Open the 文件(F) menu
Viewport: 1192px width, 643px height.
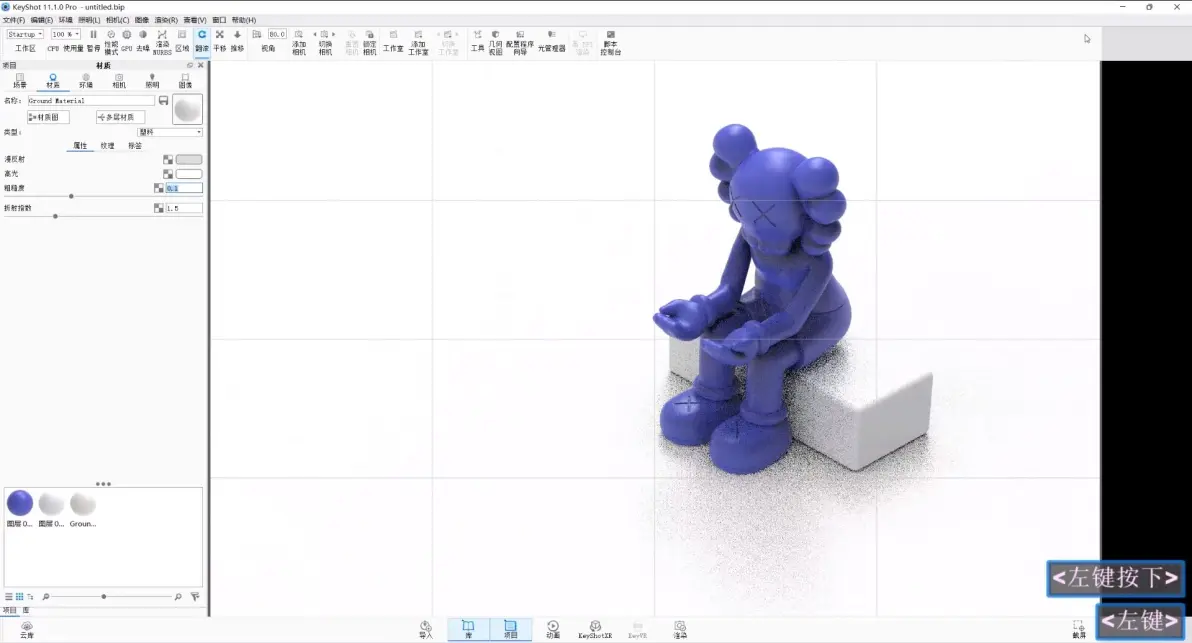tap(14, 20)
